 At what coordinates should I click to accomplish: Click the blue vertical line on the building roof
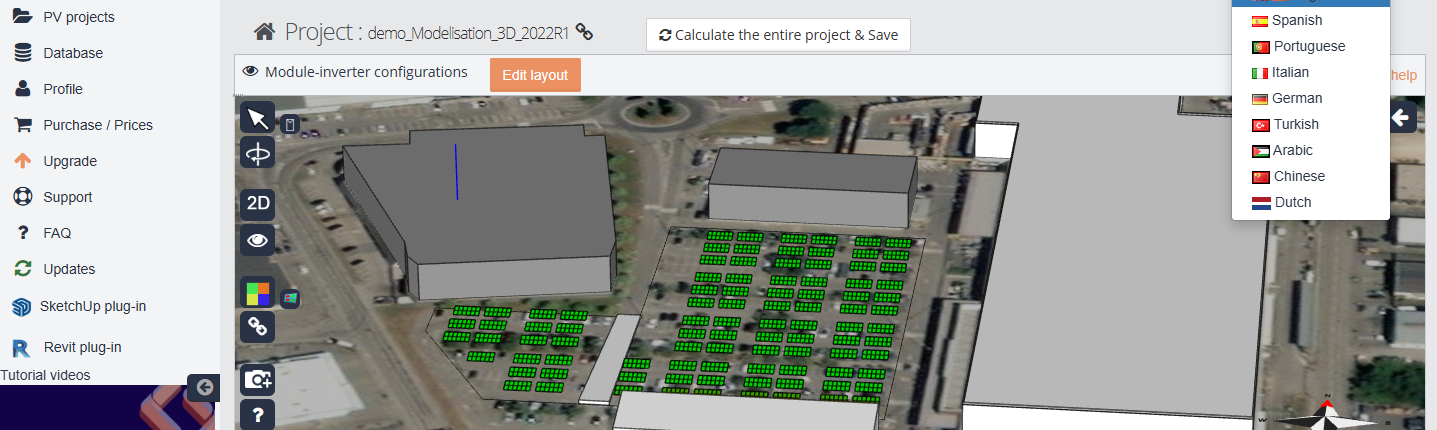coord(456,170)
